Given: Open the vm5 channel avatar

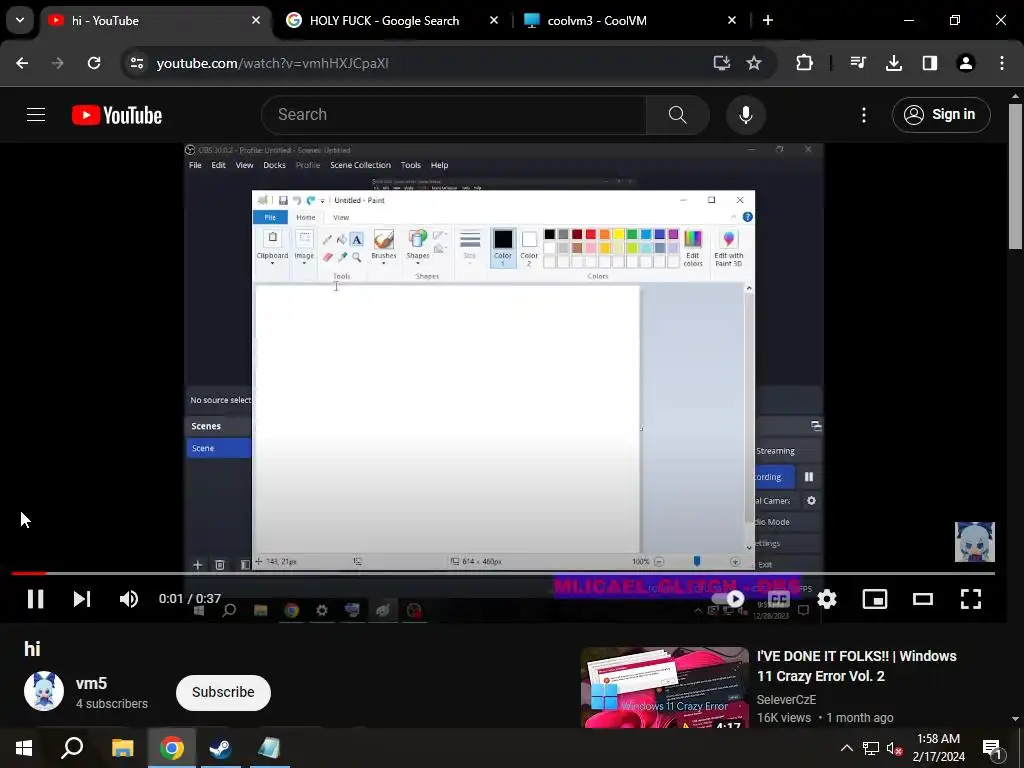Looking at the screenshot, I should point(44,691).
